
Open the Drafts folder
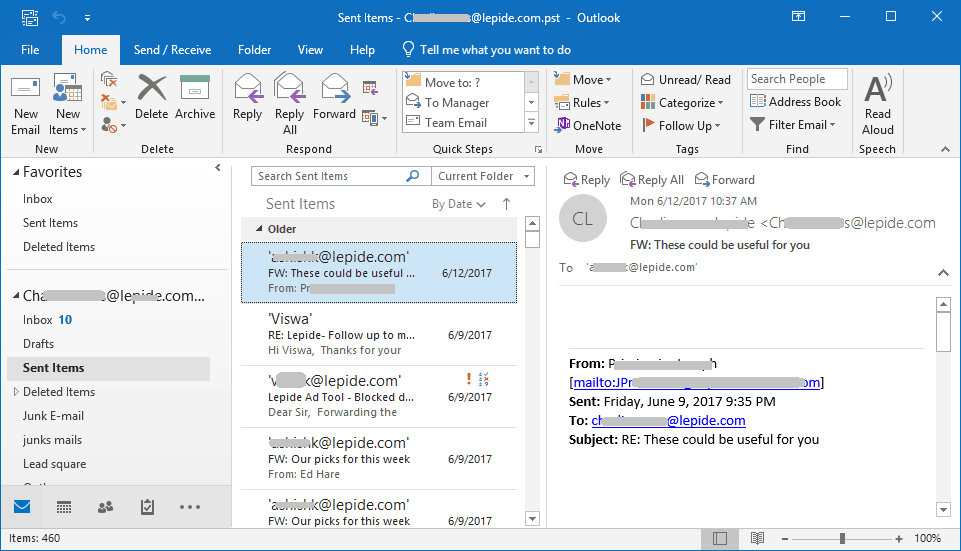39,343
